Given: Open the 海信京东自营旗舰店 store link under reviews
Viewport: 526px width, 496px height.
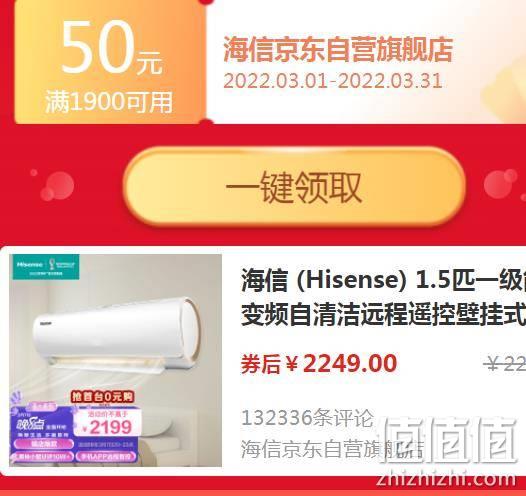Looking at the screenshot, I should click(x=332, y=449).
